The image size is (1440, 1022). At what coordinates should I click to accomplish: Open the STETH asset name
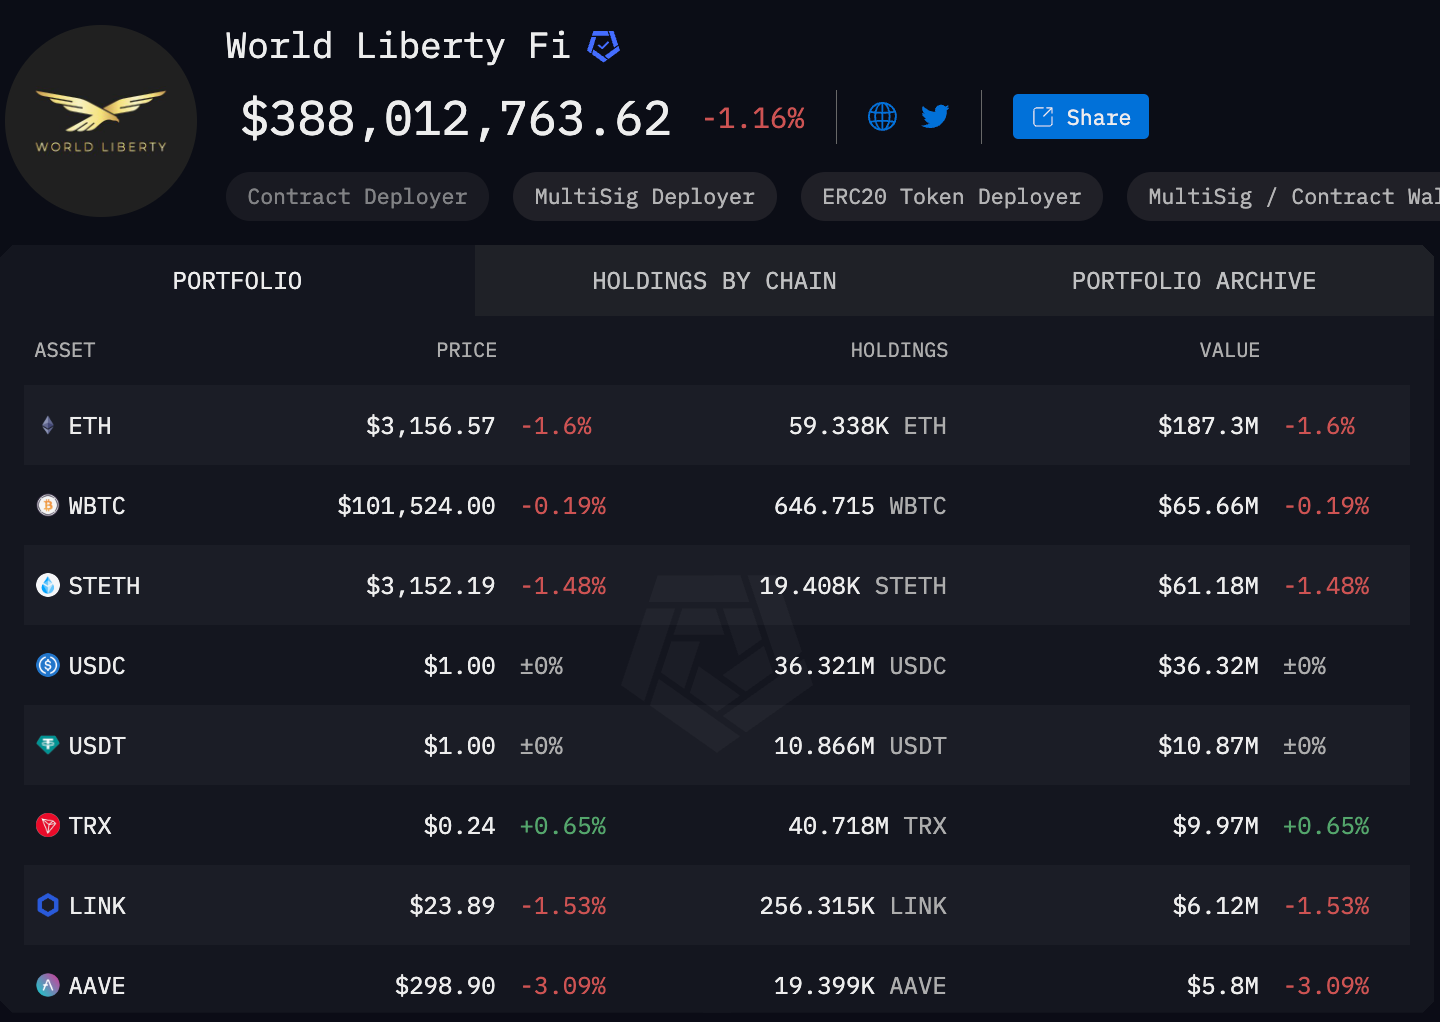104,586
